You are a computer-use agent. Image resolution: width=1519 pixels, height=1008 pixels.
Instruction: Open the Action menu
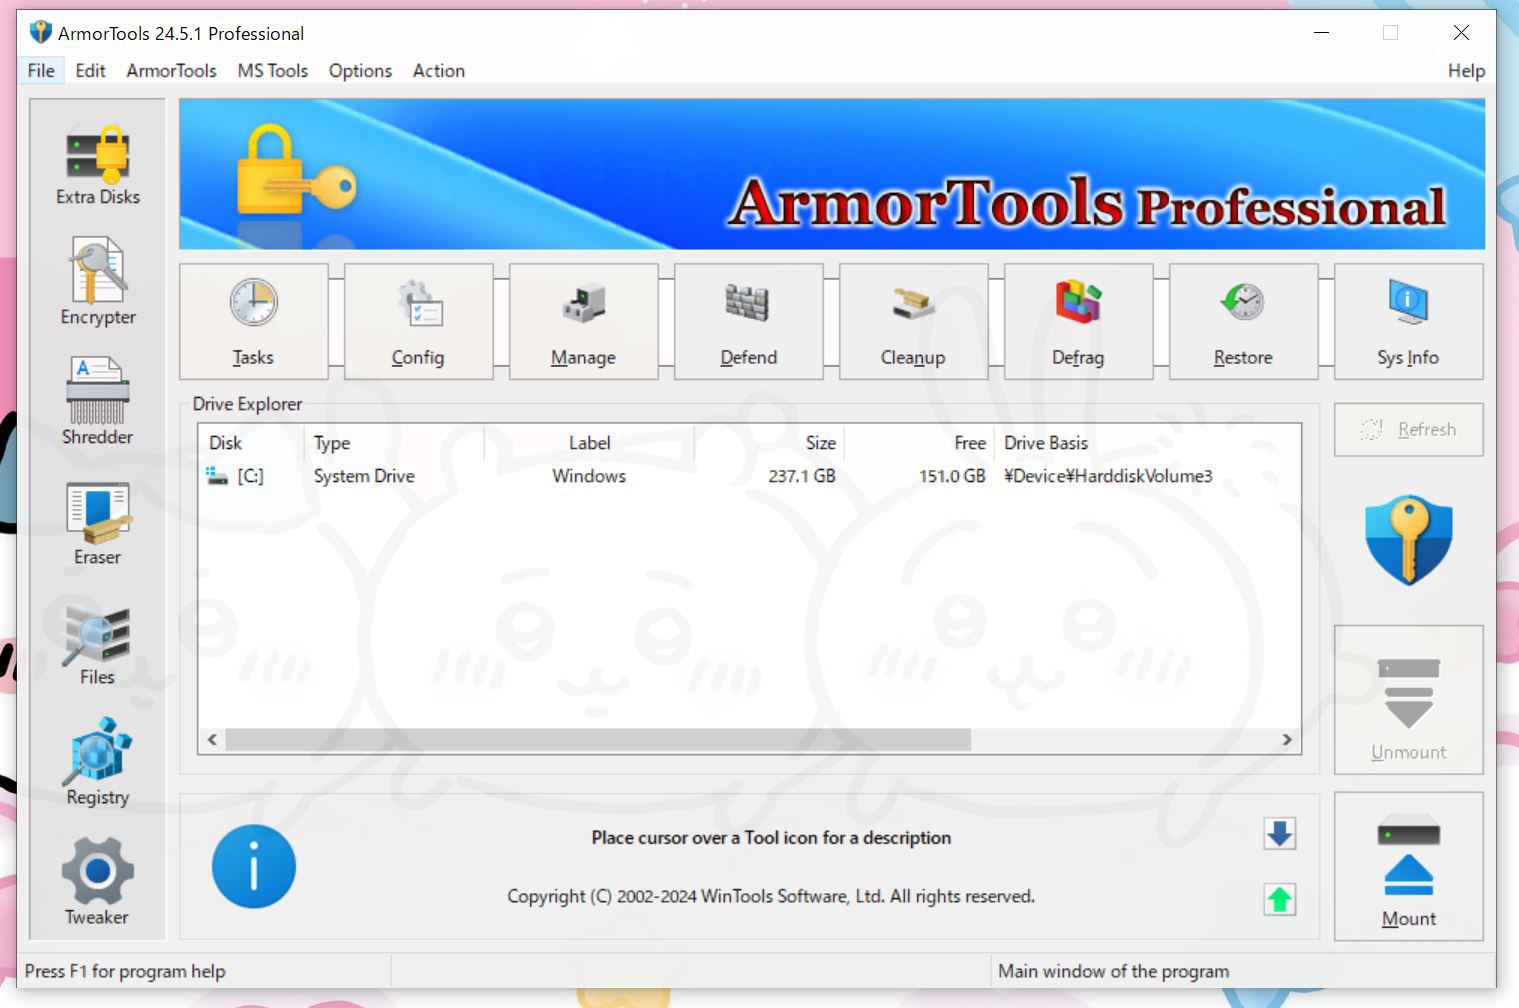[438, 71]
